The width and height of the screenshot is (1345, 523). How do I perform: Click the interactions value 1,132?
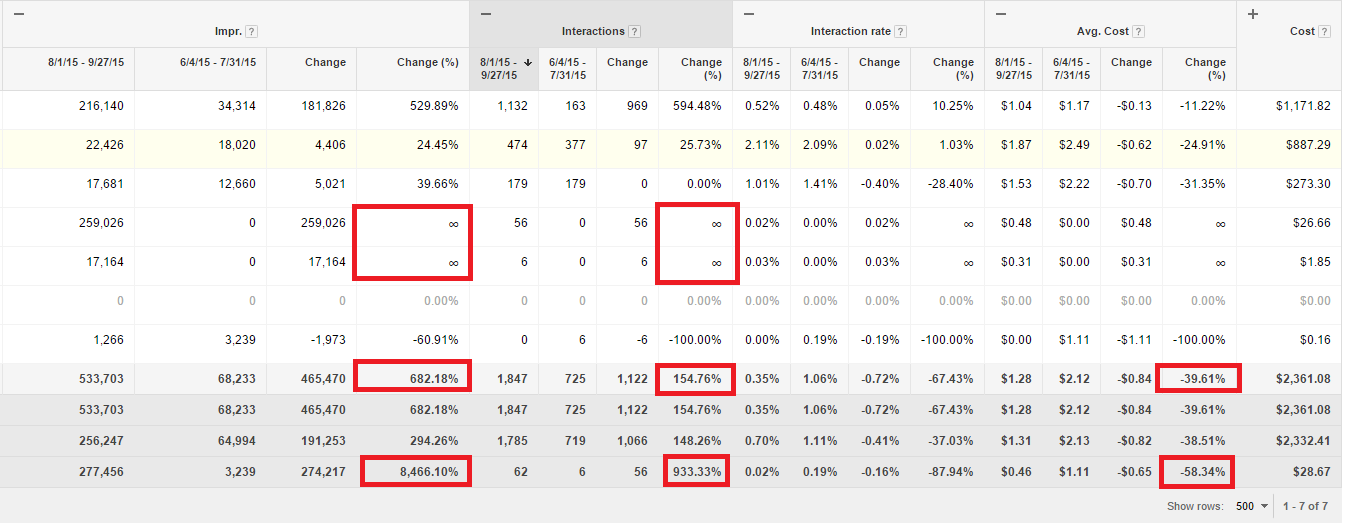pyautogui.click(x=513, y=106)
